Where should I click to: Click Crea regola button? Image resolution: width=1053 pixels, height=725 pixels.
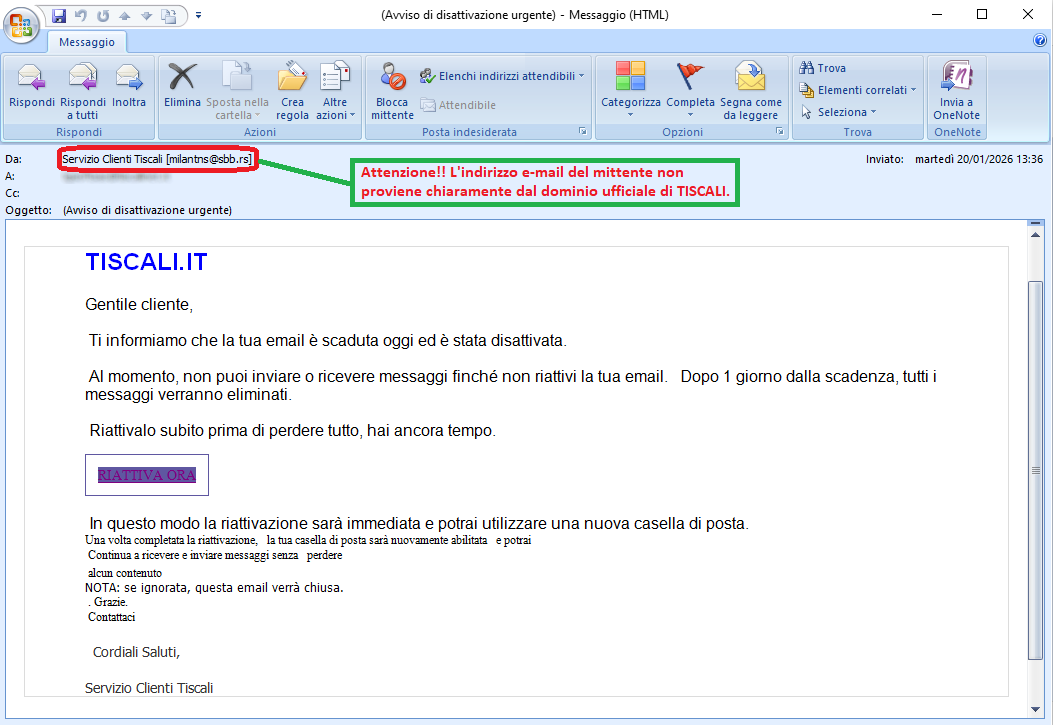292,88
